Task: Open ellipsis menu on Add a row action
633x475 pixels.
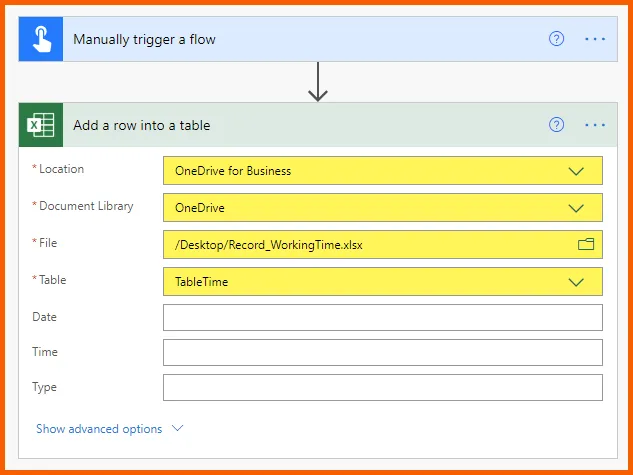Action: (x=595, y=125)
